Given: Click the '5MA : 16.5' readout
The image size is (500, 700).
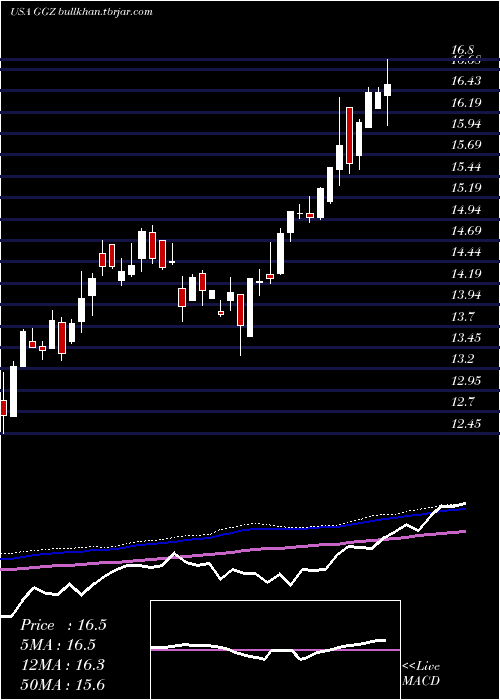Looking at the screenshot, I should pos(58,645).
